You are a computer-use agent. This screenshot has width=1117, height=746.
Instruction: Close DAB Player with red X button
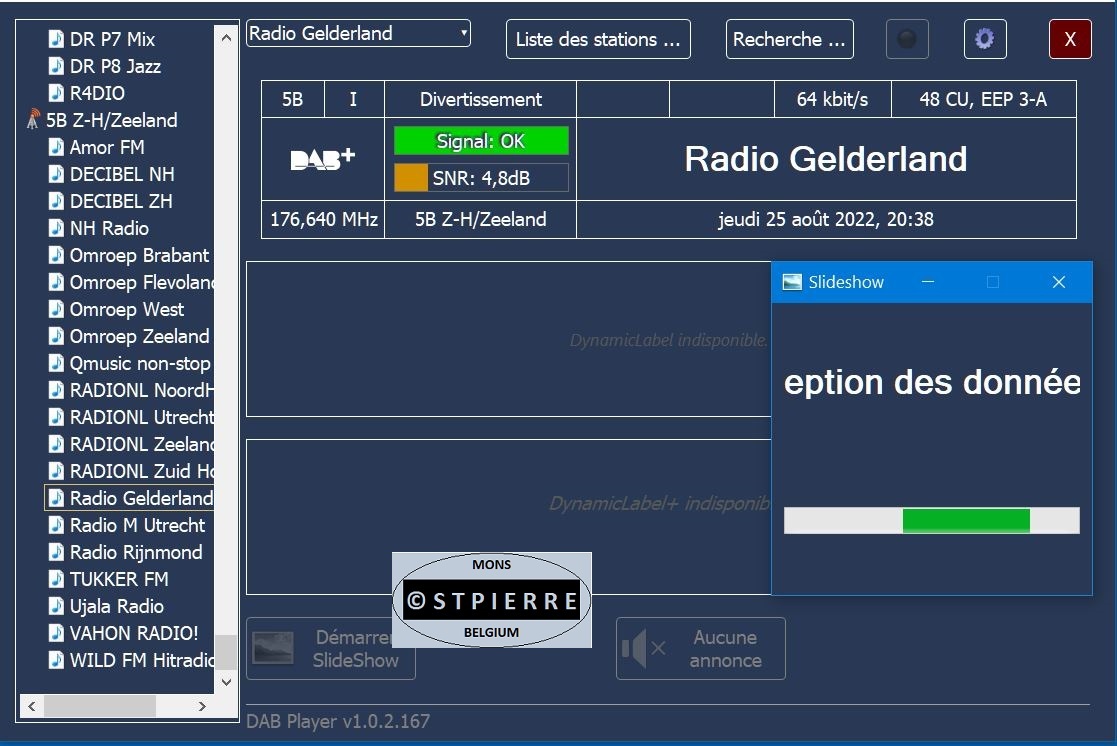(x=1070, y=38)
